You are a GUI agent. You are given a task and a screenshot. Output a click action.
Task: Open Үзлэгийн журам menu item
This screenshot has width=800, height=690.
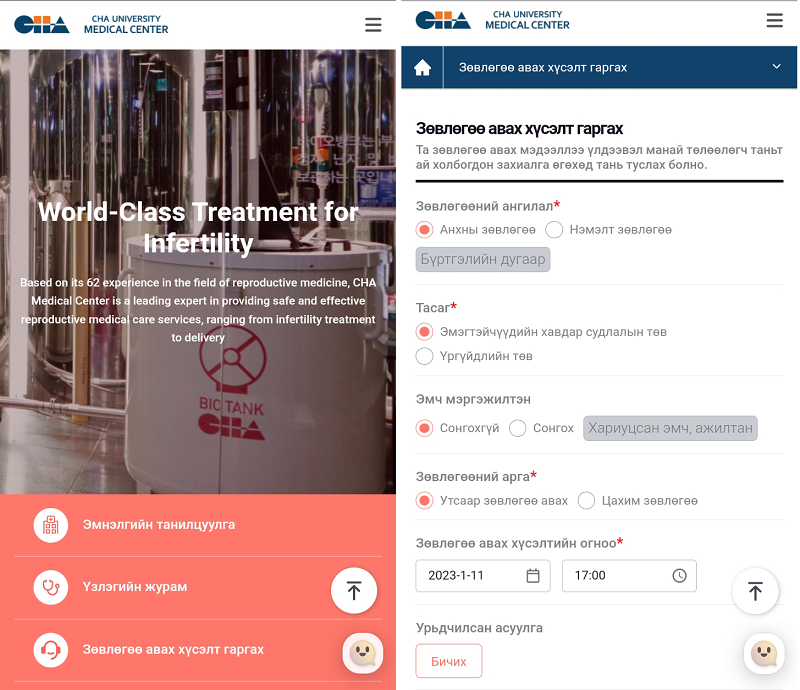(x=134, y=587)
